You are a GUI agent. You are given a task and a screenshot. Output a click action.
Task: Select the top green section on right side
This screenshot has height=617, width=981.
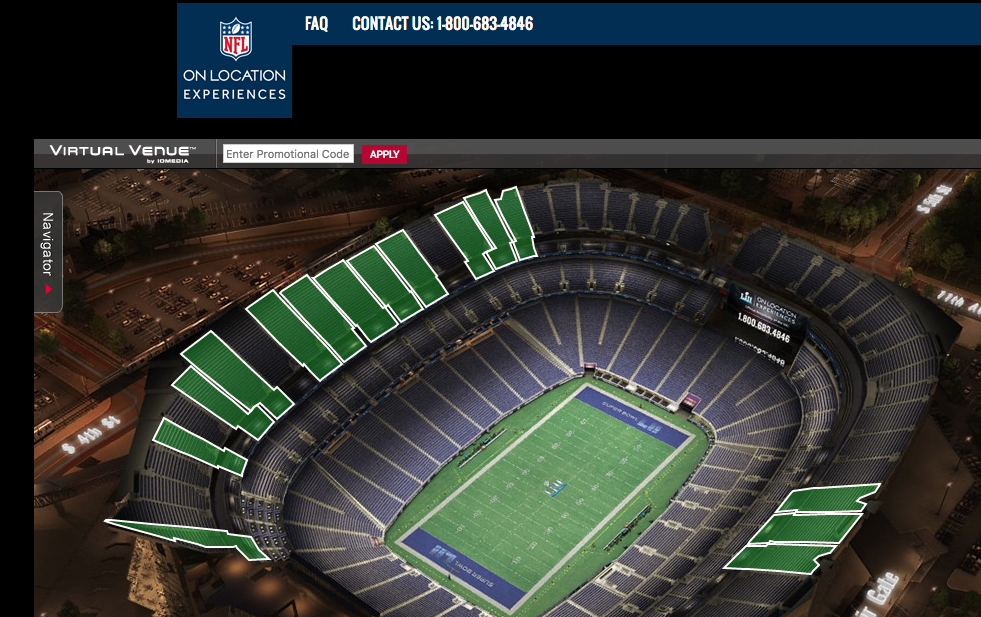829,499
